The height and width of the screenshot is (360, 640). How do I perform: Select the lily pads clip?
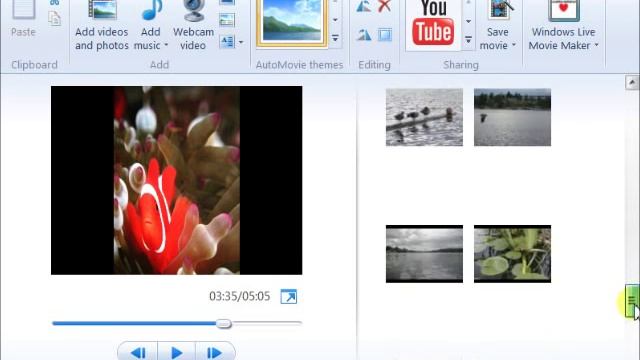tap(512, 253)
